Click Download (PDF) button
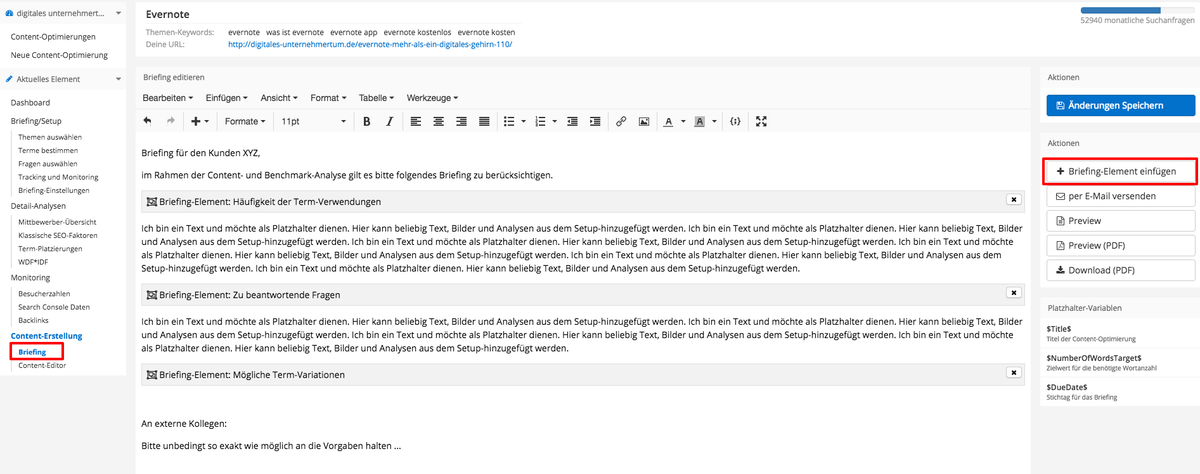 [1120, 270]
